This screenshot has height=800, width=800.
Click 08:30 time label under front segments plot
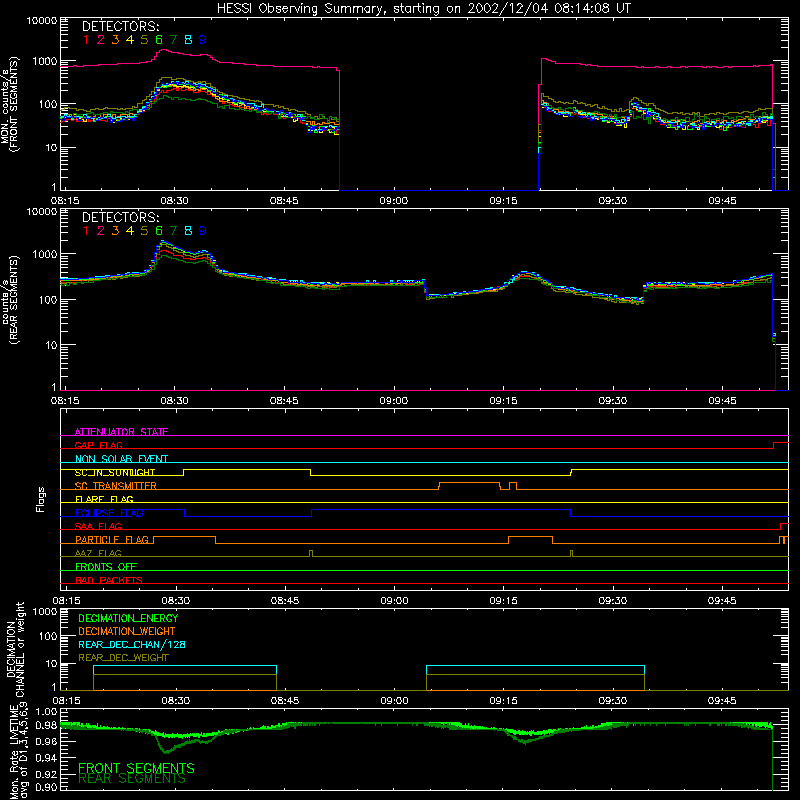(x=174, y=201)
